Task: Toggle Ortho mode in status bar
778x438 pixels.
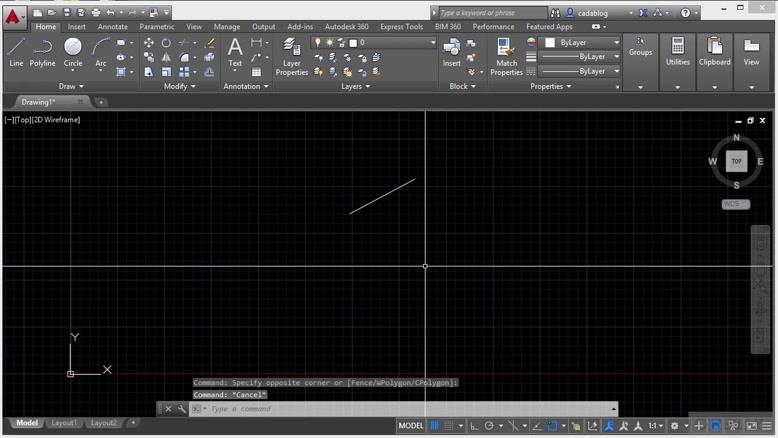Action: 474,426
